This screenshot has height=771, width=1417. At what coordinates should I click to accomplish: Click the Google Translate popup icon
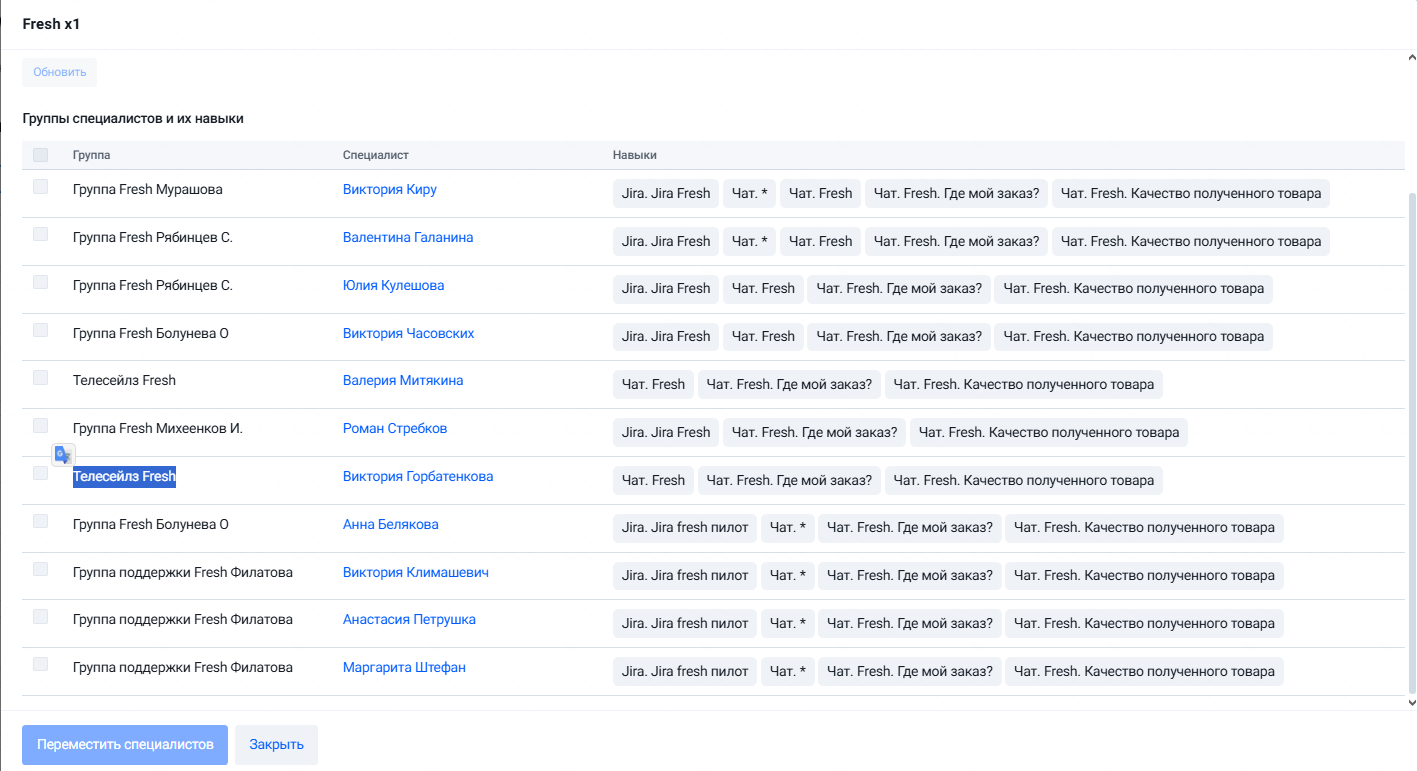[x=64, y=454]
